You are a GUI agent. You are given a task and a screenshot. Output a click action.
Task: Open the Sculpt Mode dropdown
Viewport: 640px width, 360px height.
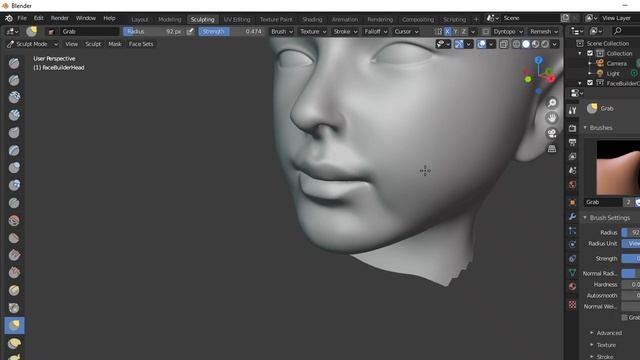(x=32, y=44)
